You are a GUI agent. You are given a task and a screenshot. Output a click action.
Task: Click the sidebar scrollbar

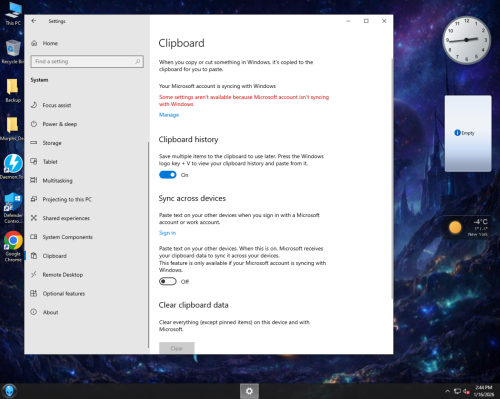(x=148, y=245)
